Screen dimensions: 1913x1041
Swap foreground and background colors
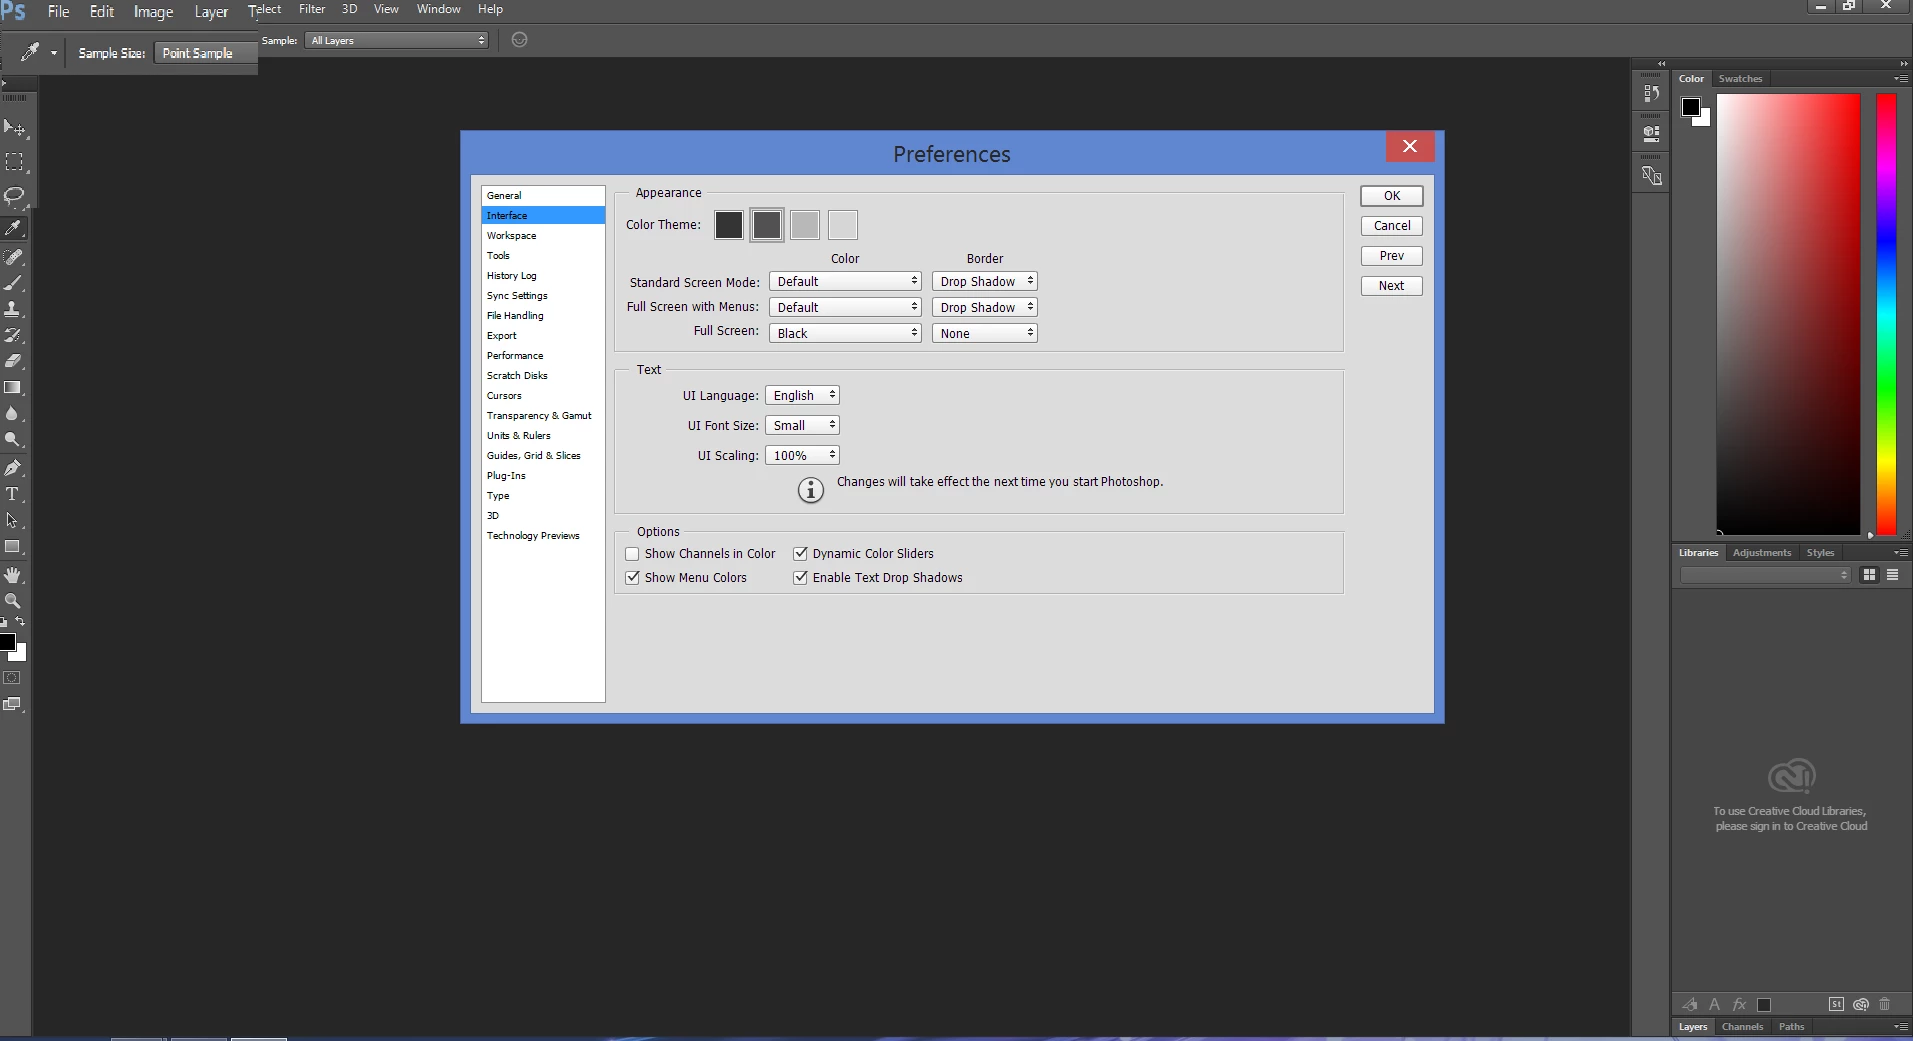(x=20, y=622)
